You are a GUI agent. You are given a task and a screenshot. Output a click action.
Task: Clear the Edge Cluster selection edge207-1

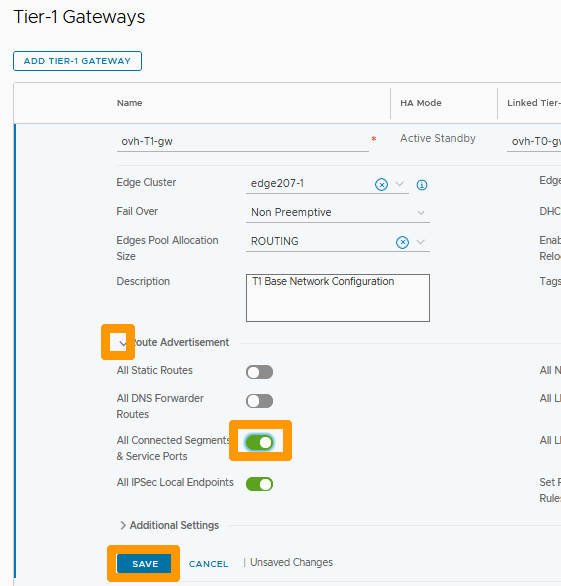381,185
